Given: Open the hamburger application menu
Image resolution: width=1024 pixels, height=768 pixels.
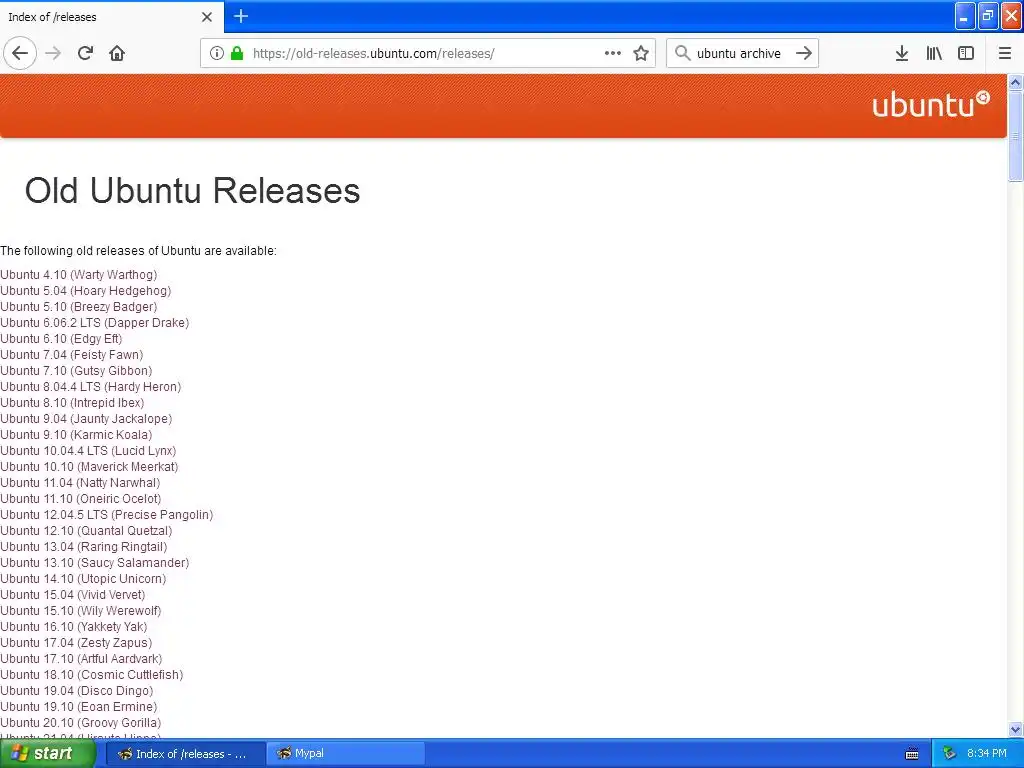Looking at the screenshot, I should (x=1005, y=53).
